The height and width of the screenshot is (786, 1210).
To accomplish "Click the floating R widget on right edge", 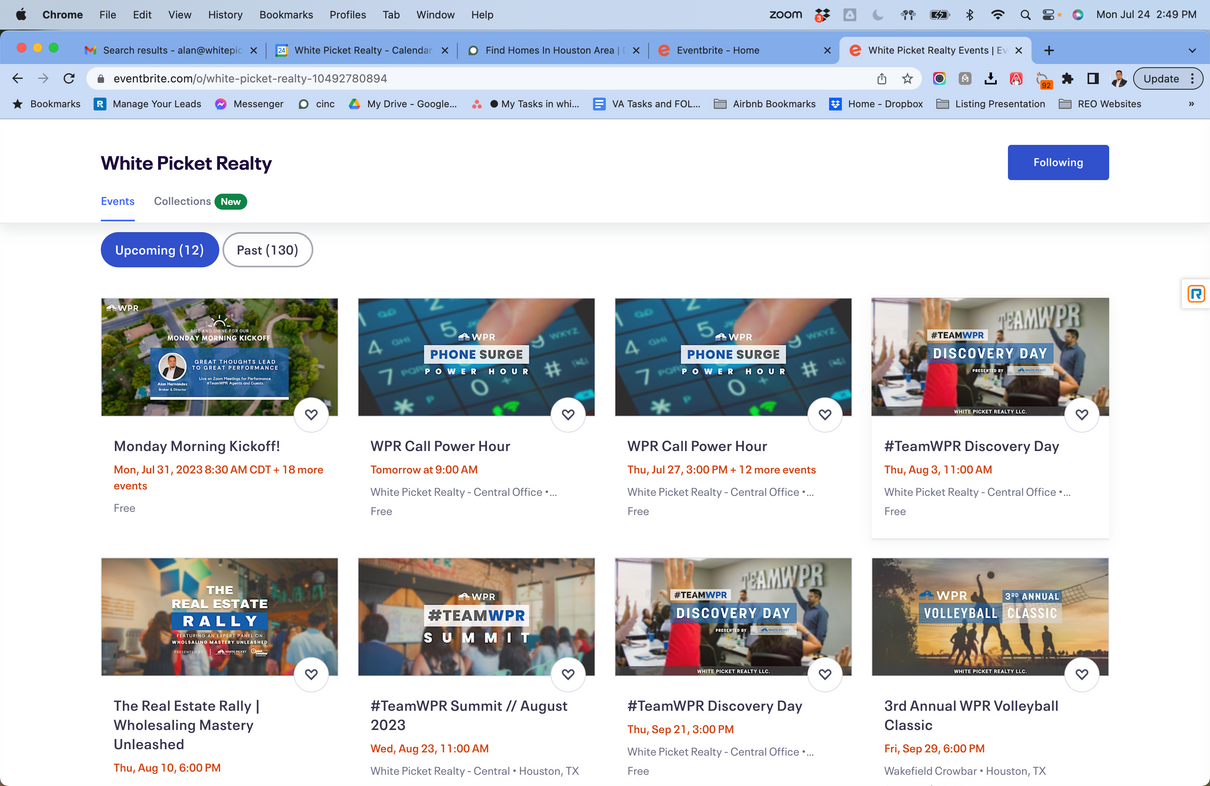I will coord(1196,293).
